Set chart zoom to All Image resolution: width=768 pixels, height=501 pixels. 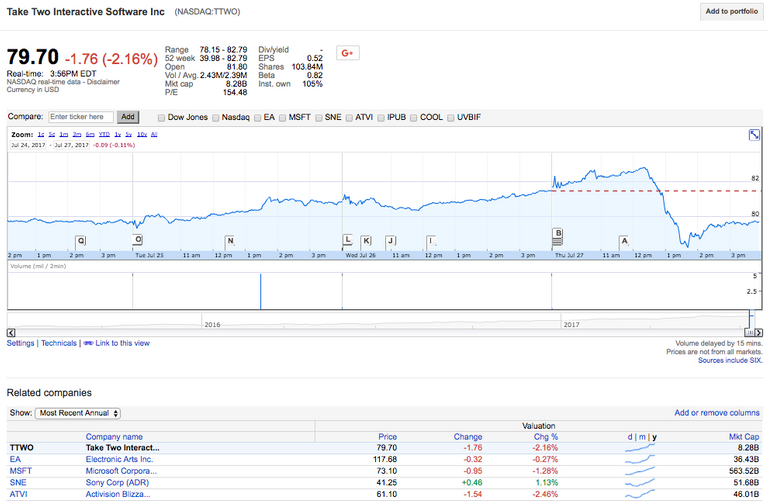pyautogui.click(x=154, y=134)
